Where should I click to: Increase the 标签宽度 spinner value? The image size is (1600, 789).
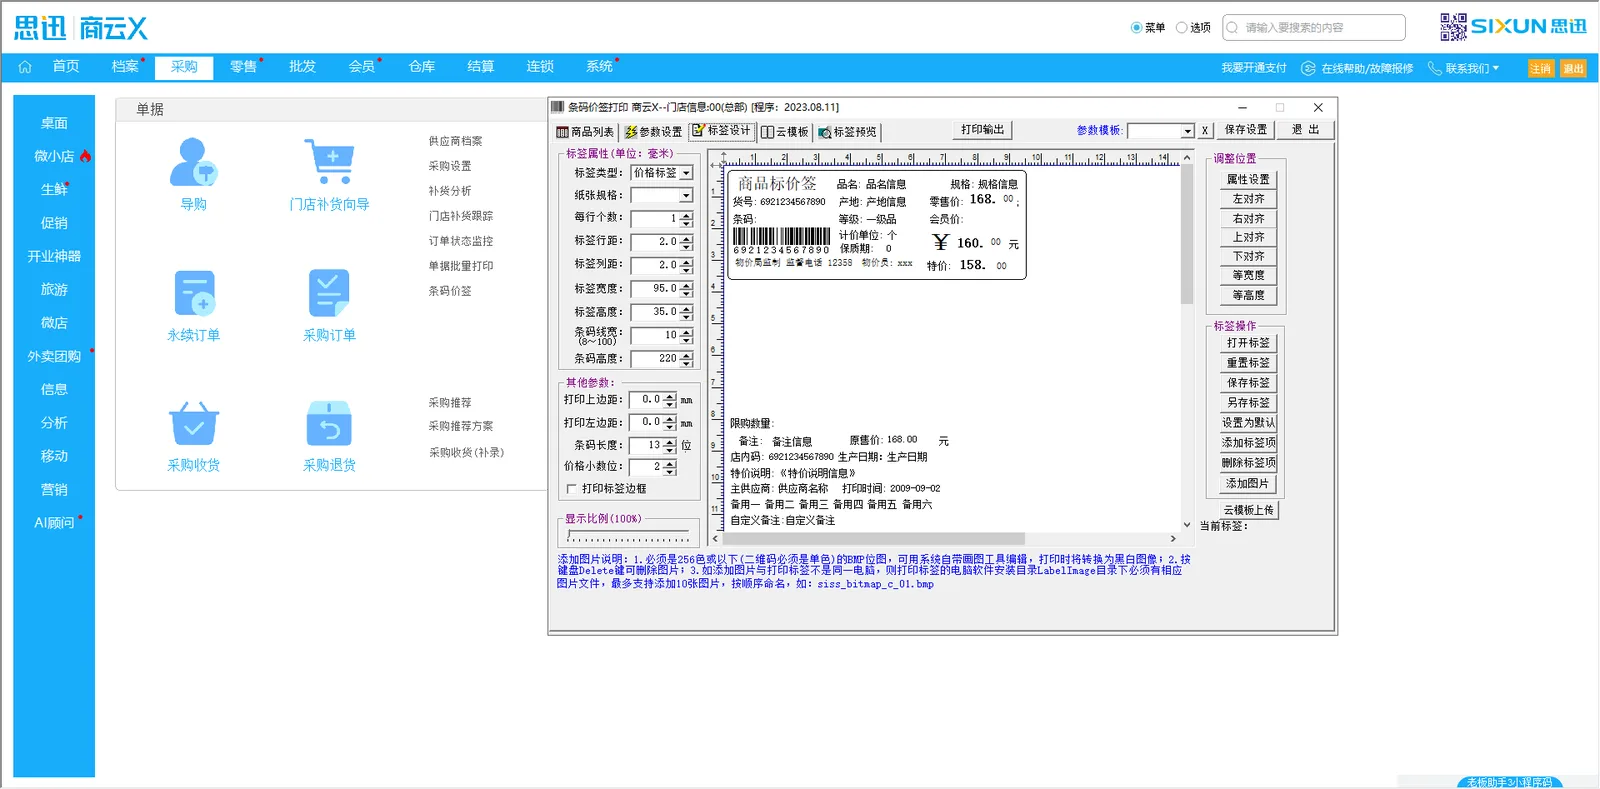point(686,285)
